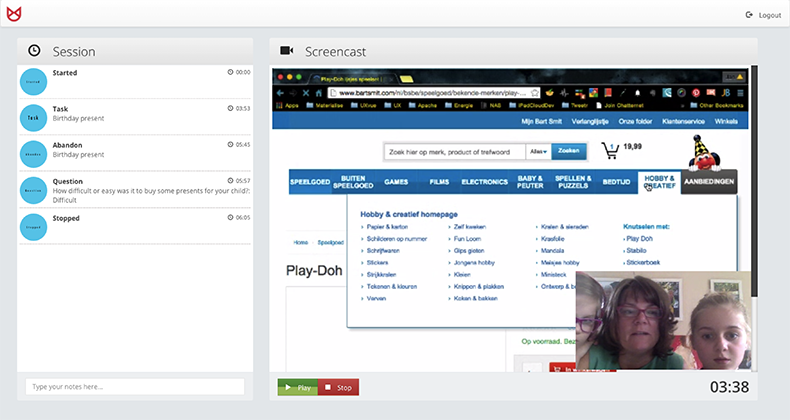The image size is (790, 420).
Task: Select Mandala in the submenu
Action: pyautogui.click(x=553, y=250)
